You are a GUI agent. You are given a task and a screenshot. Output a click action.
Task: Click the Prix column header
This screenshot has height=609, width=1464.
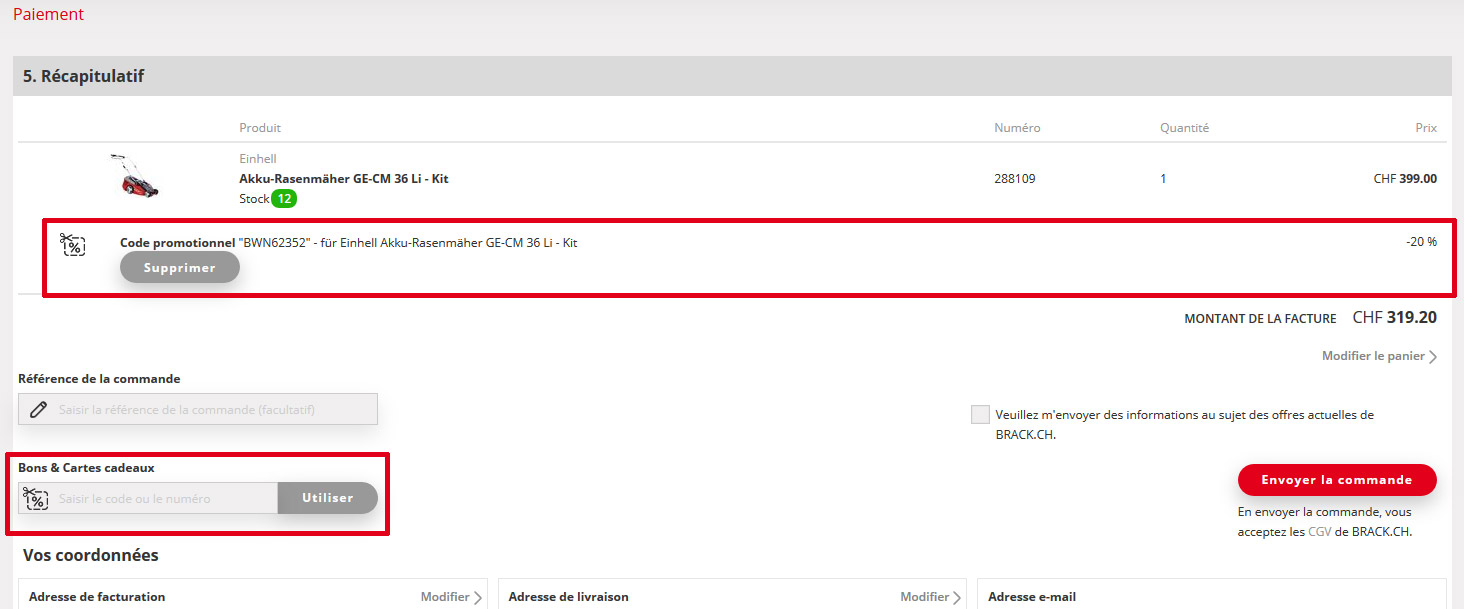click(1426, 128)
